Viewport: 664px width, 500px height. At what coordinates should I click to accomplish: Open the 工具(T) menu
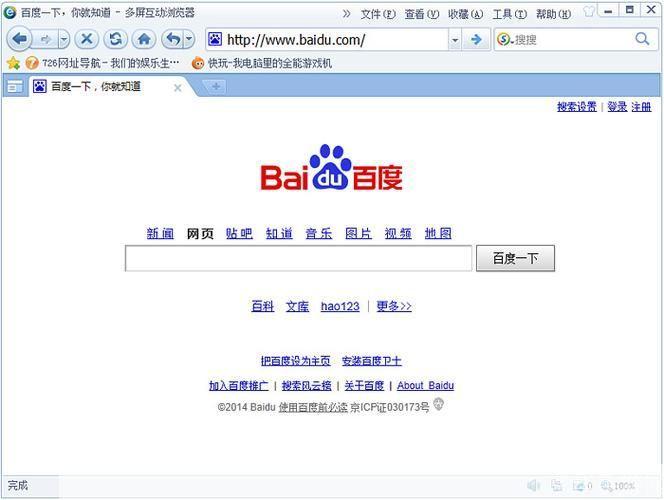[x=510, y=14]
